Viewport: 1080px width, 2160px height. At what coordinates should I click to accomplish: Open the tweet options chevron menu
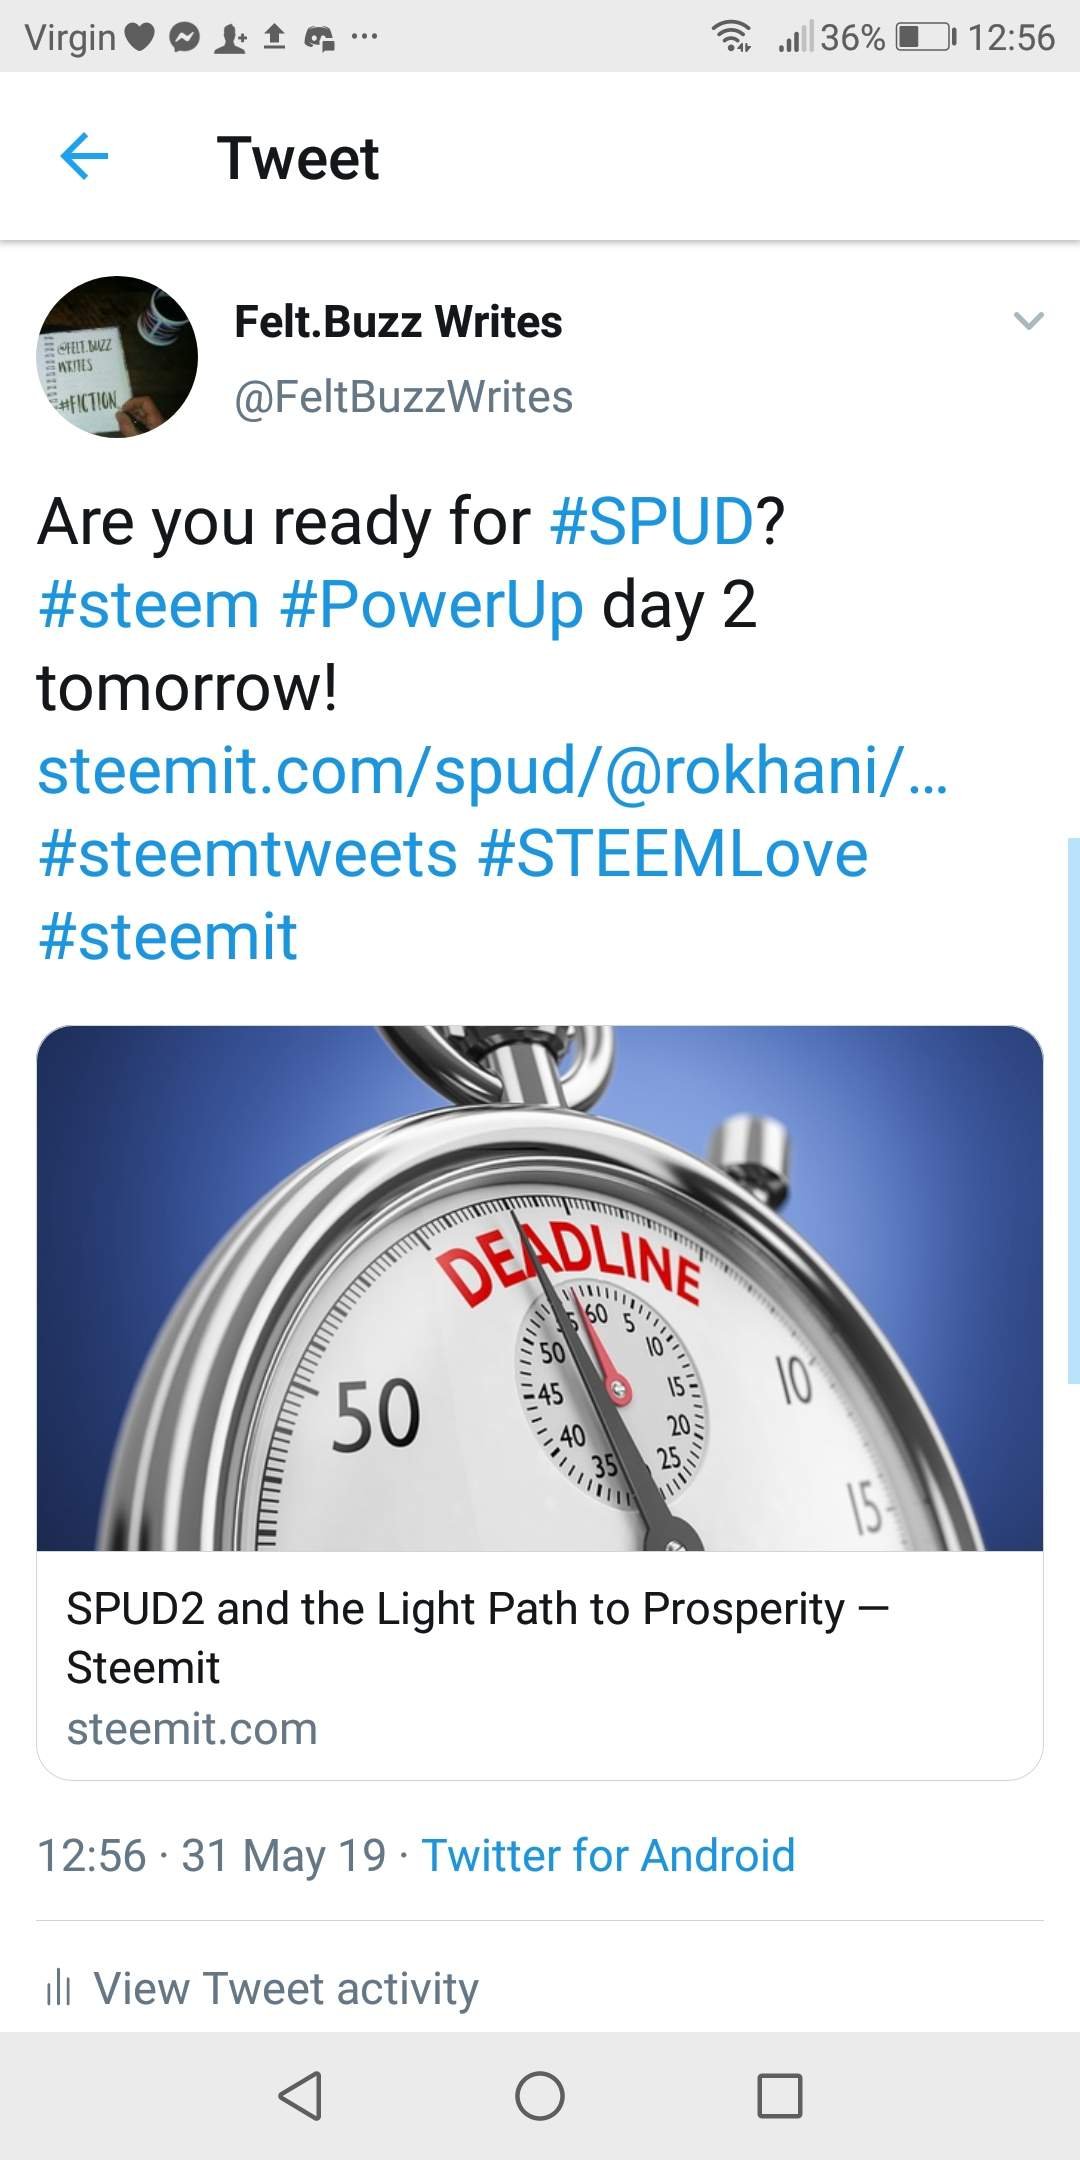(1028, 321)
